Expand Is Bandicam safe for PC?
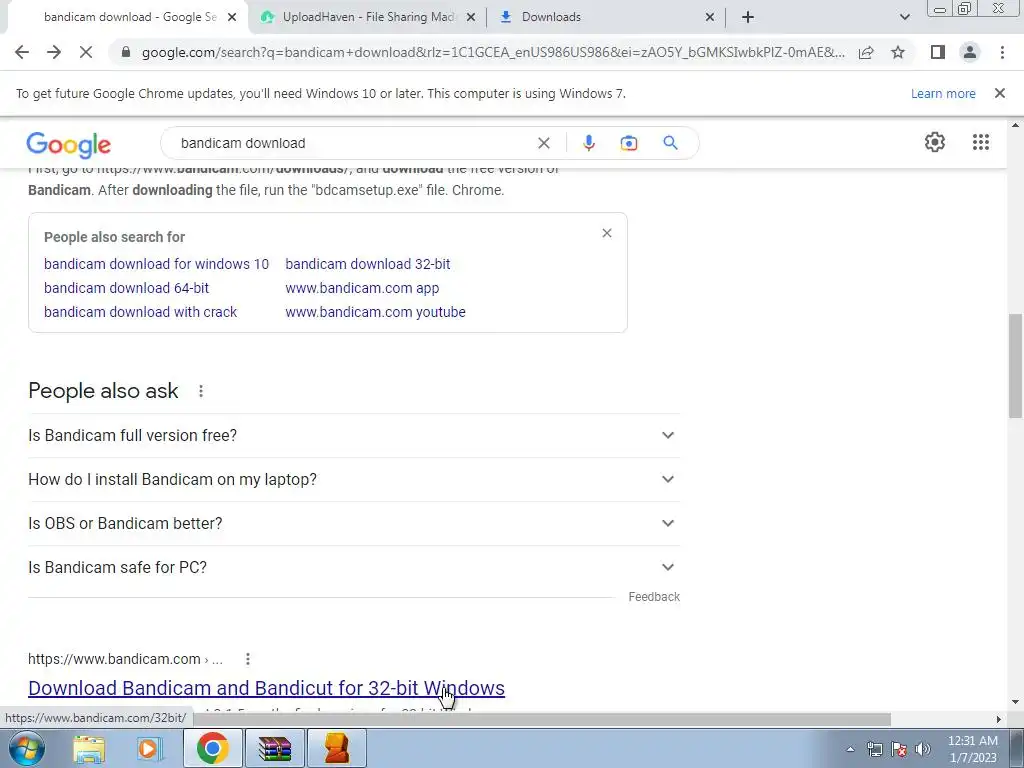The width and height of the screenshot is (1024, 768). pyautogui.click(x=354, y=568)
